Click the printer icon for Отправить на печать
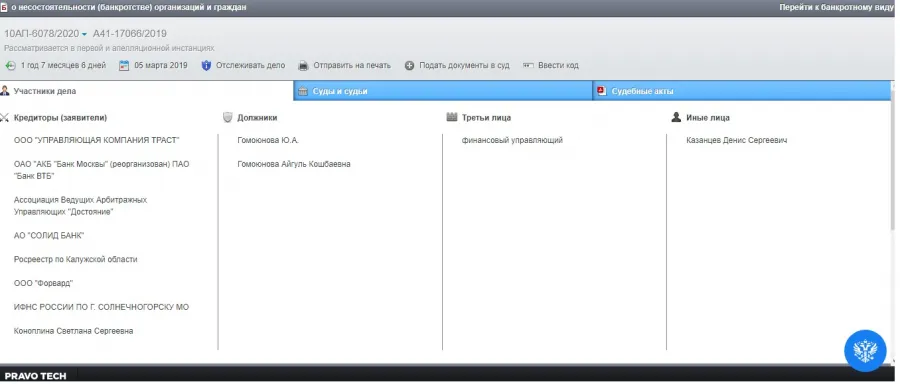The width and height of the screenshot is (900, 384). [x=304, y=66]
